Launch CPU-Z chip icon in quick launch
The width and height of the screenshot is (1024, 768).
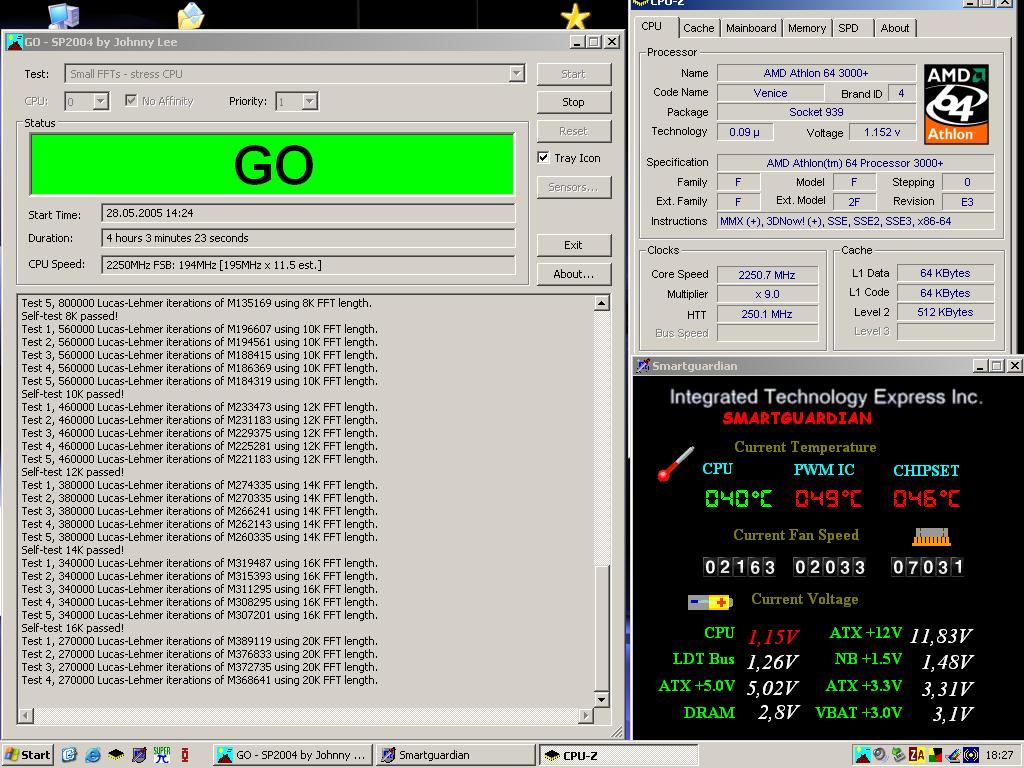coord(116,755)
